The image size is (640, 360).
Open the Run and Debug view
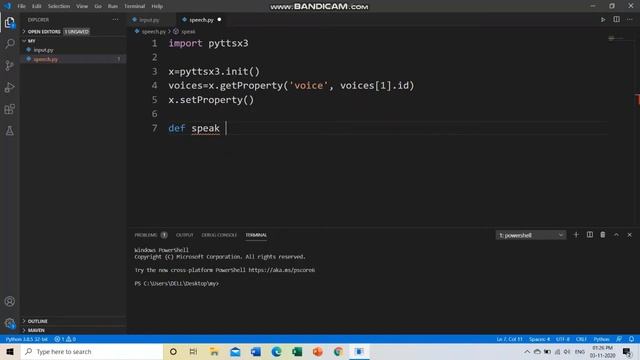click(9, 87)
